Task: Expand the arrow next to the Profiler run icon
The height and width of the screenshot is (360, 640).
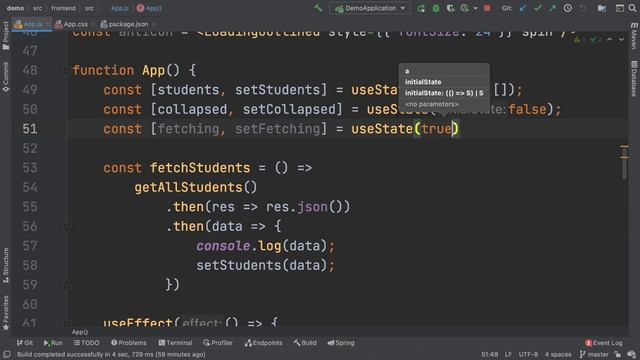Action: pos(475,8)
